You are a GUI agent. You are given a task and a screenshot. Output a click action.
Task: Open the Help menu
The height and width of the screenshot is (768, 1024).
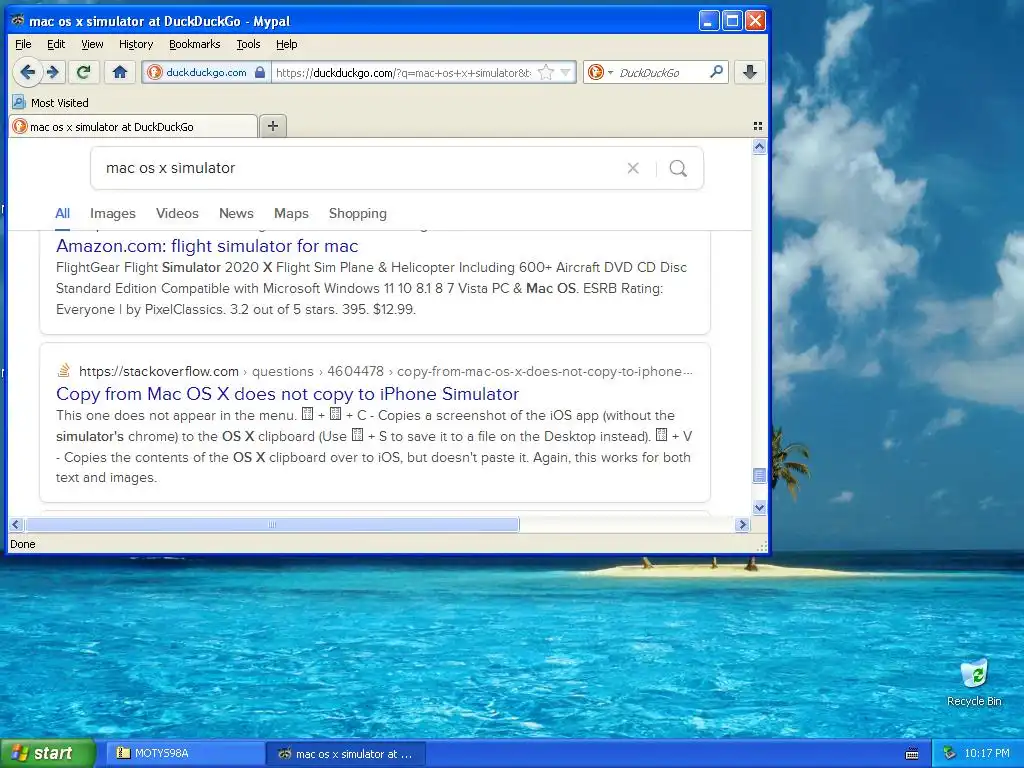[x=287, y=44]
